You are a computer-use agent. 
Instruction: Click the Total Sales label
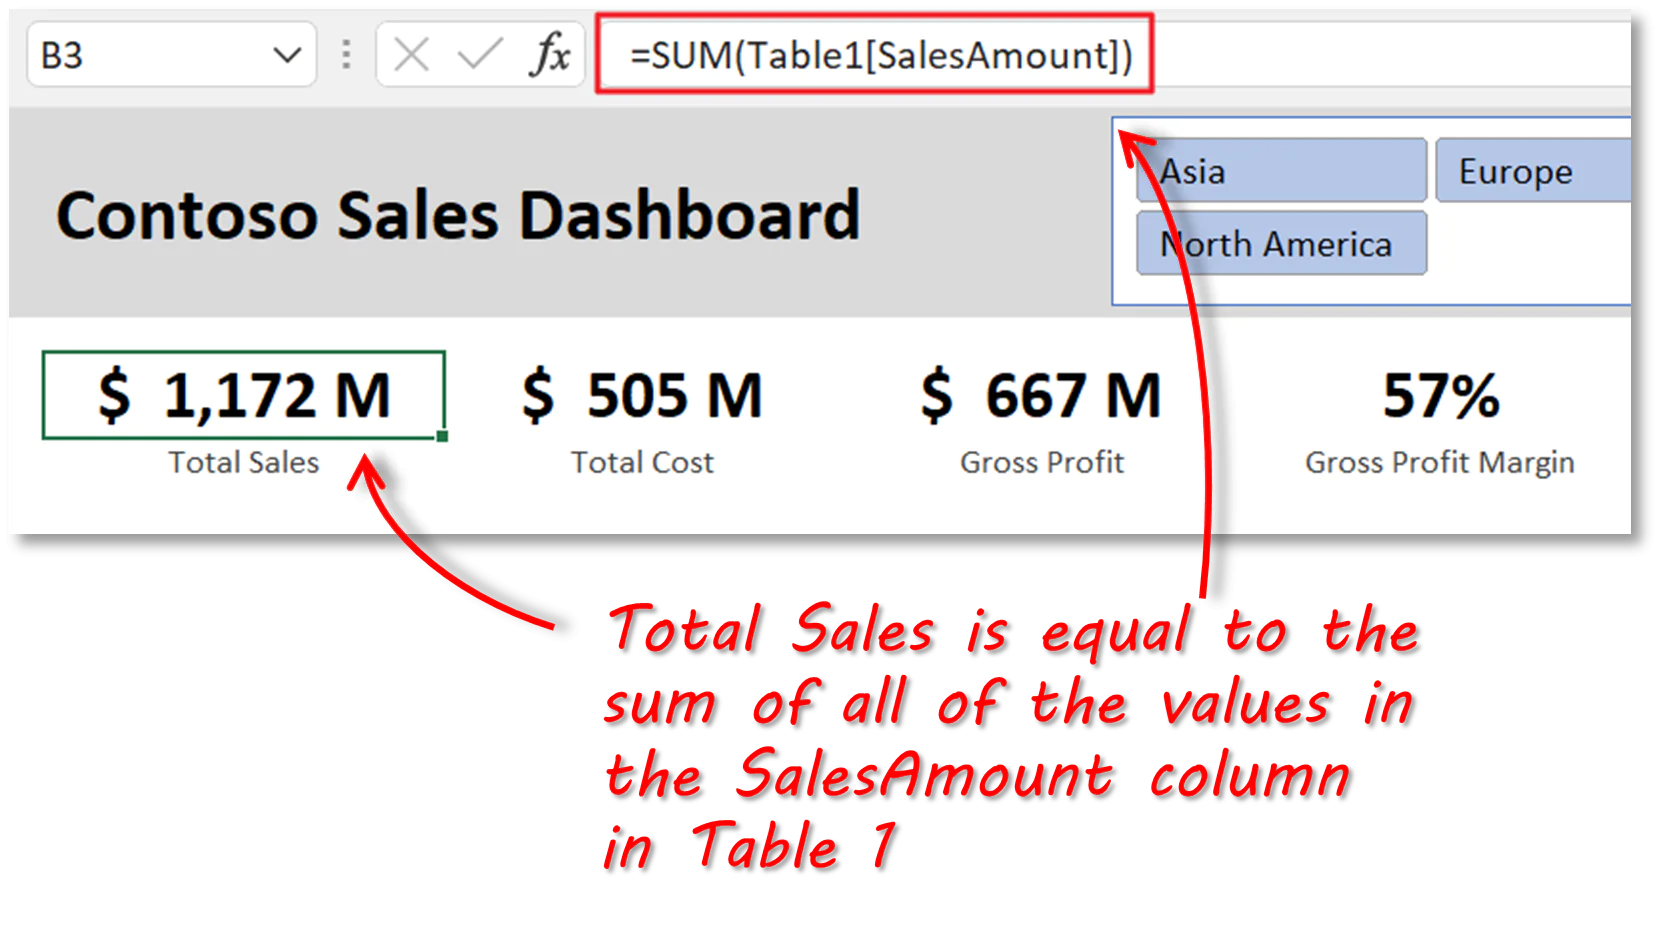[x=244, y=462]
